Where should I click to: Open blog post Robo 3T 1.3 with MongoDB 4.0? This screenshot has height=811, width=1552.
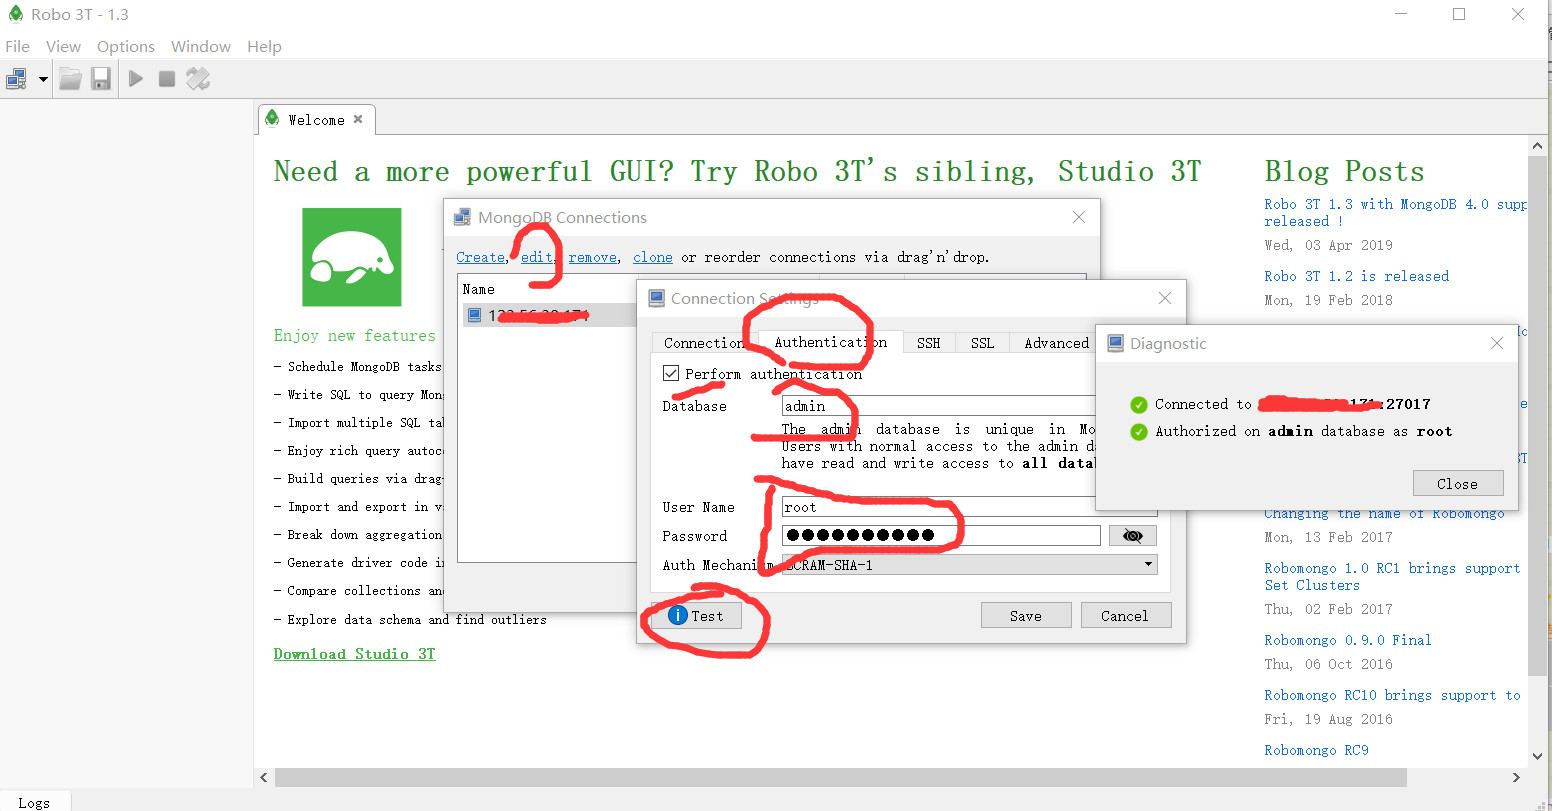pyautogui.click(x=1395, y=212)
